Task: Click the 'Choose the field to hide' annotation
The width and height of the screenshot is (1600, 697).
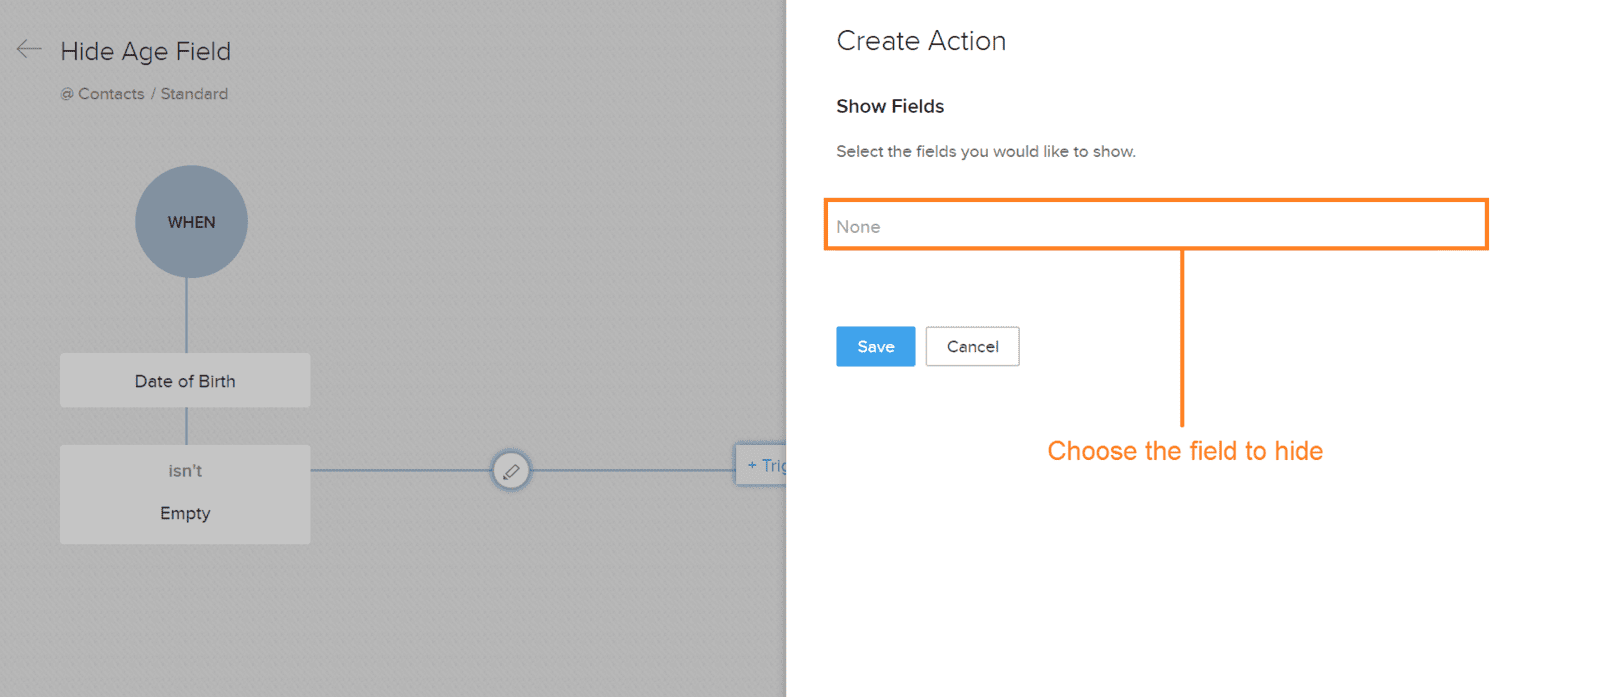Action: pos(1185,451)
